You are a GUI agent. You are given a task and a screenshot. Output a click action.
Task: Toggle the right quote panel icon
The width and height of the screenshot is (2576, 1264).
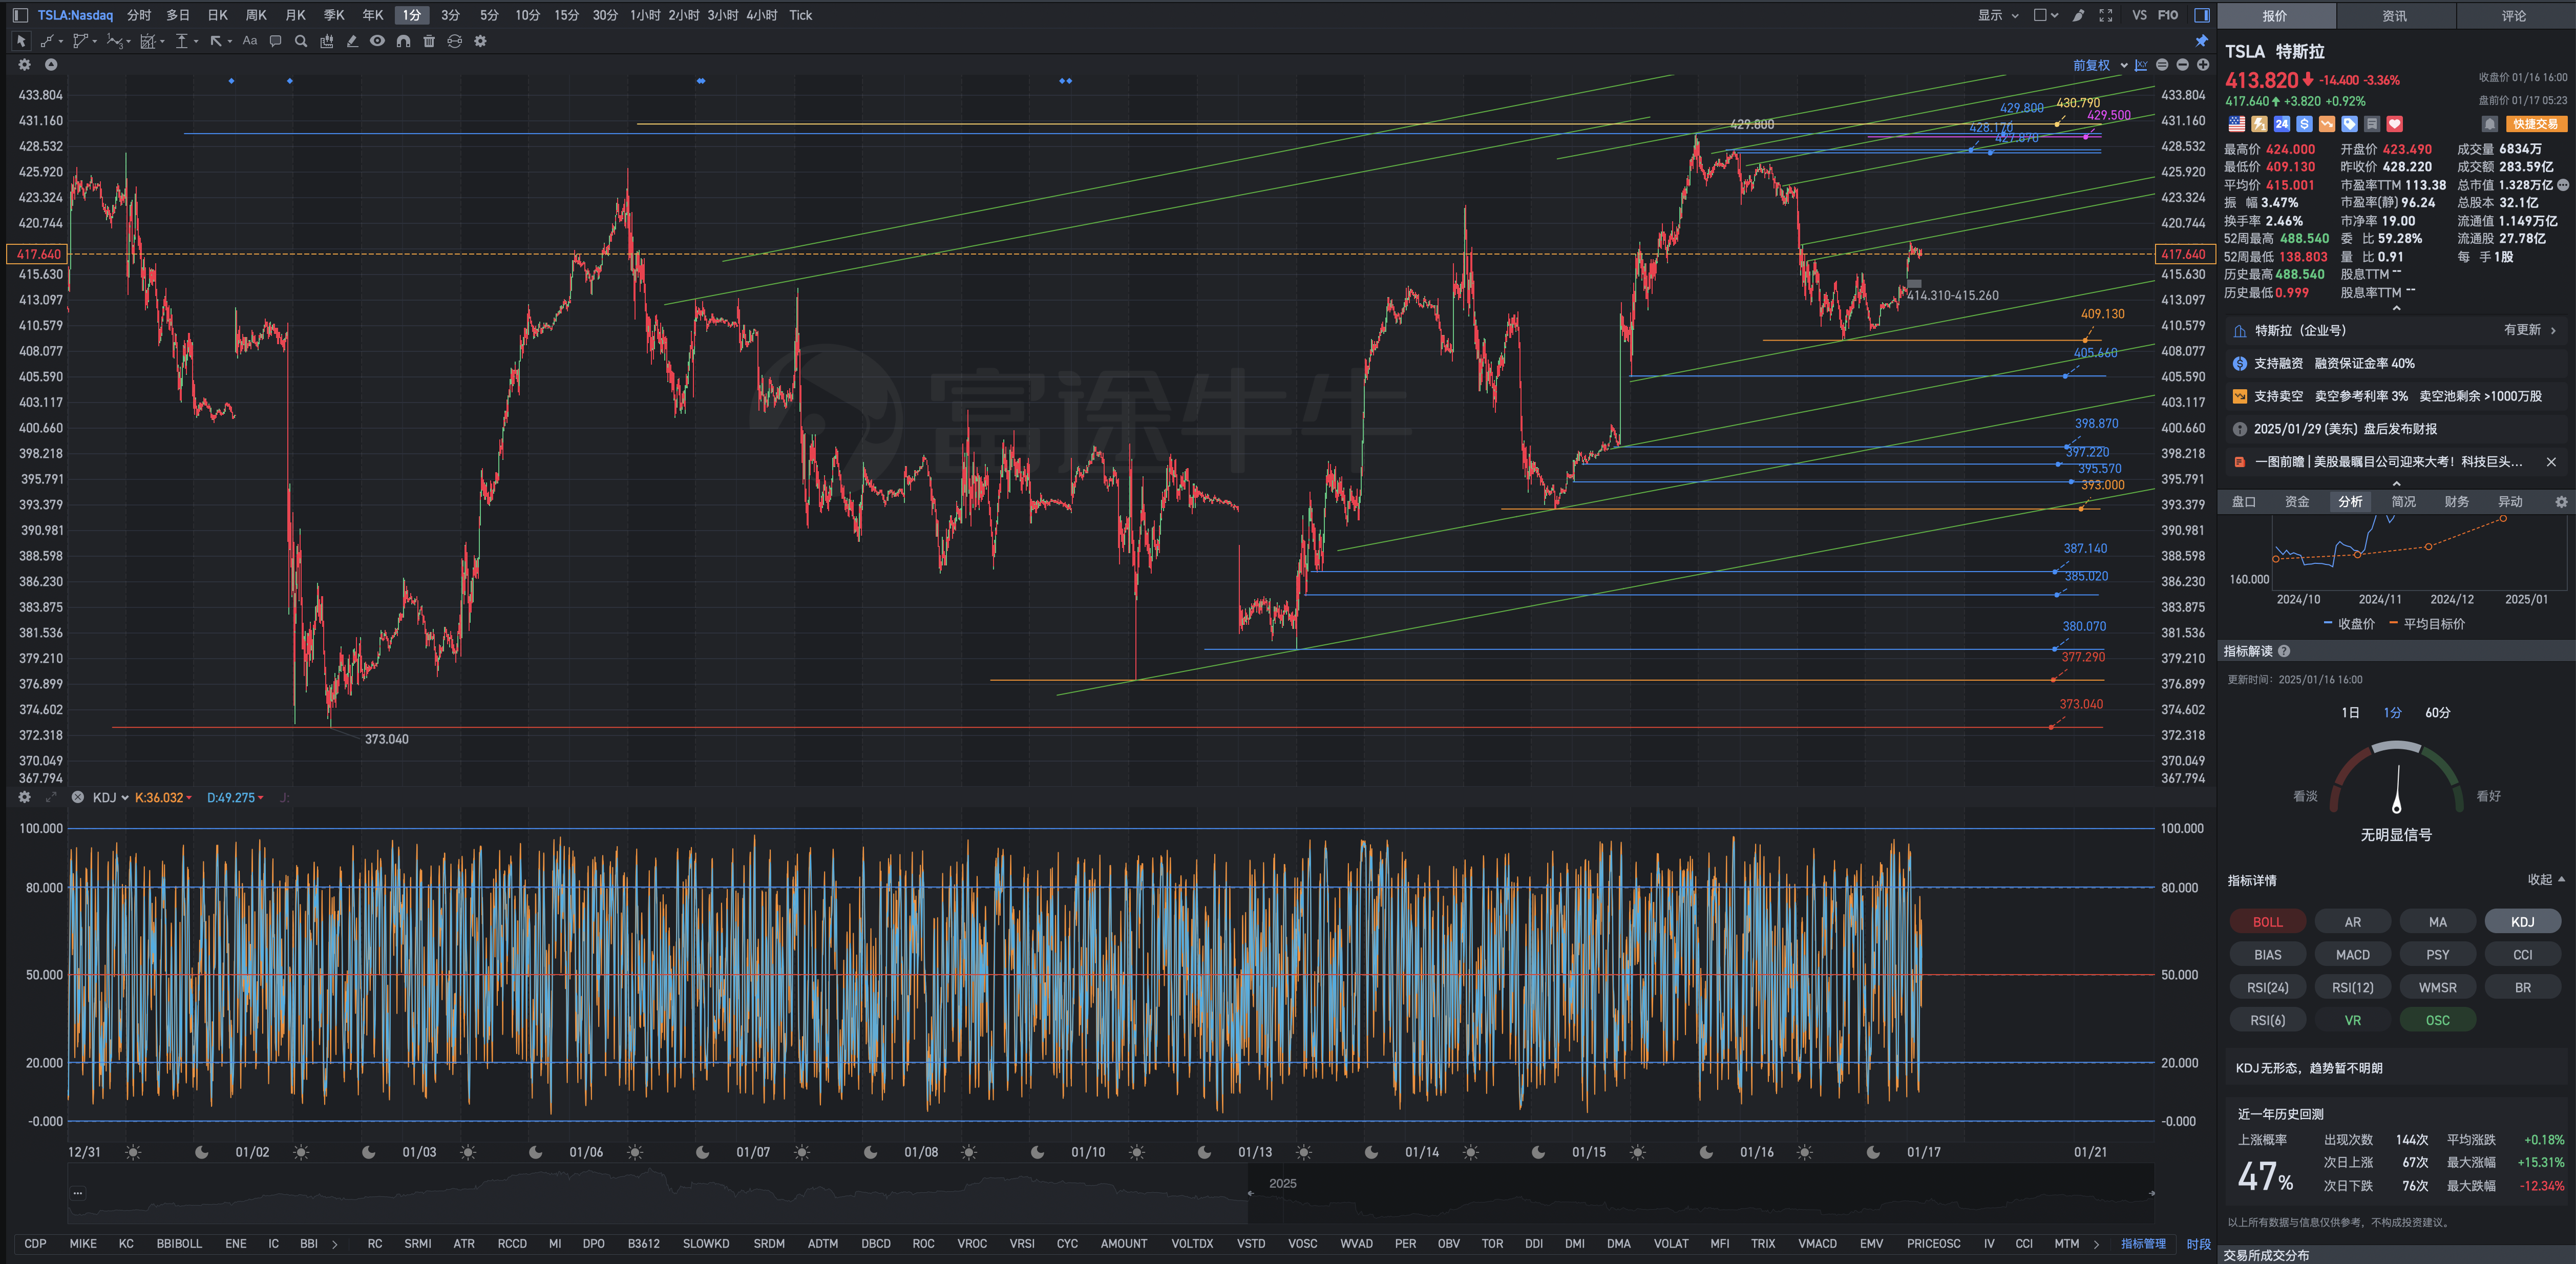click(x=2202, y=15)
